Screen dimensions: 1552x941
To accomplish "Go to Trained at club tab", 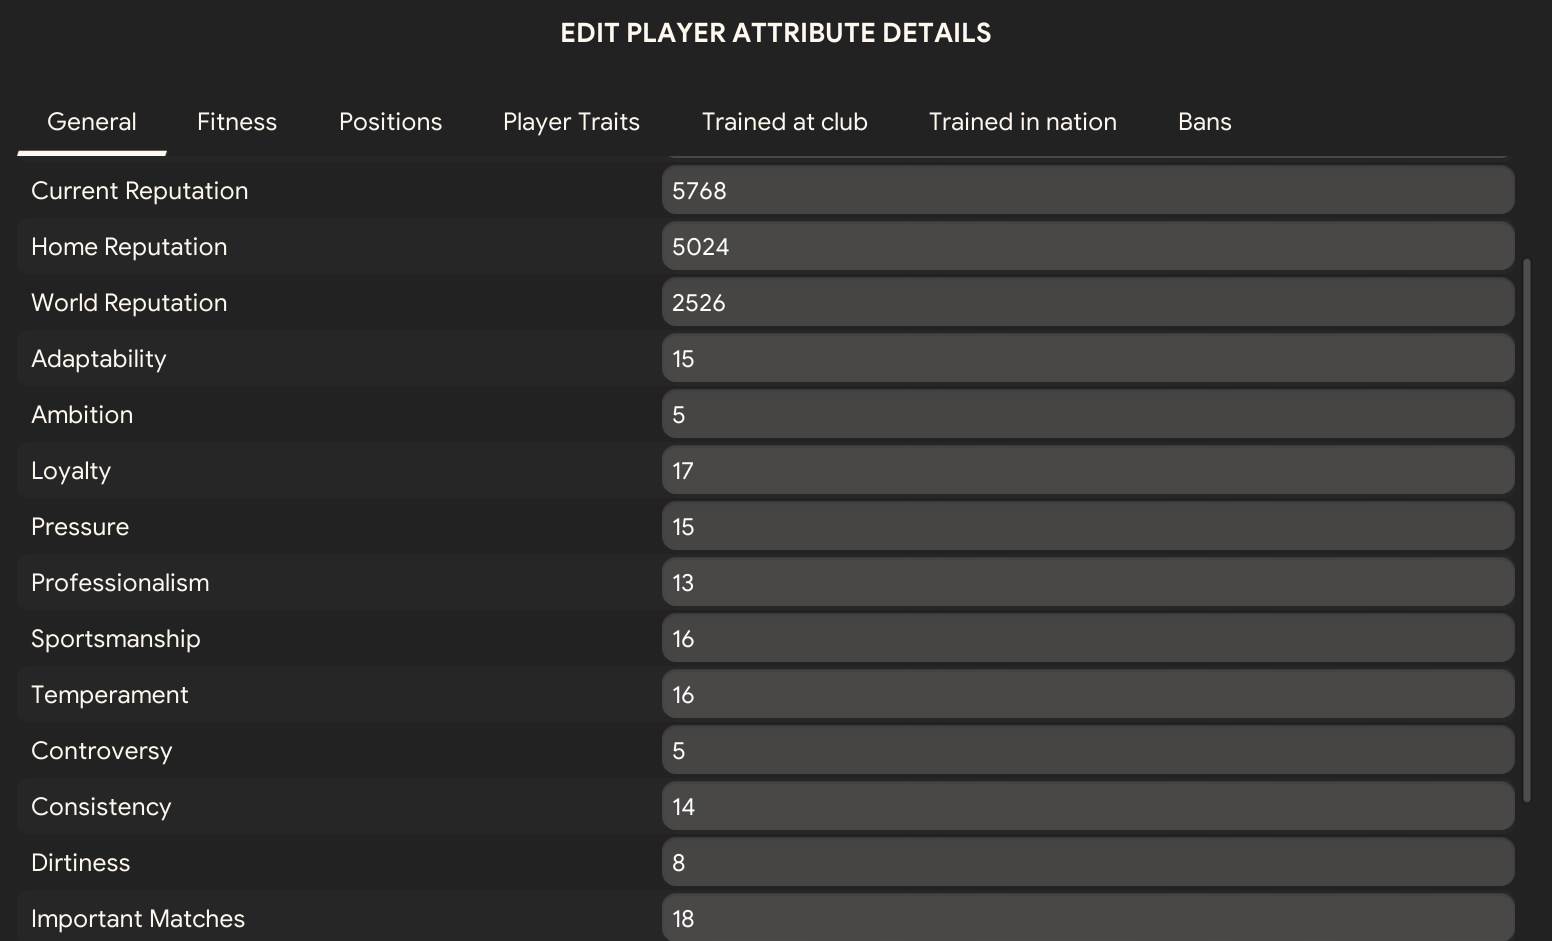I will pos(784,122).
